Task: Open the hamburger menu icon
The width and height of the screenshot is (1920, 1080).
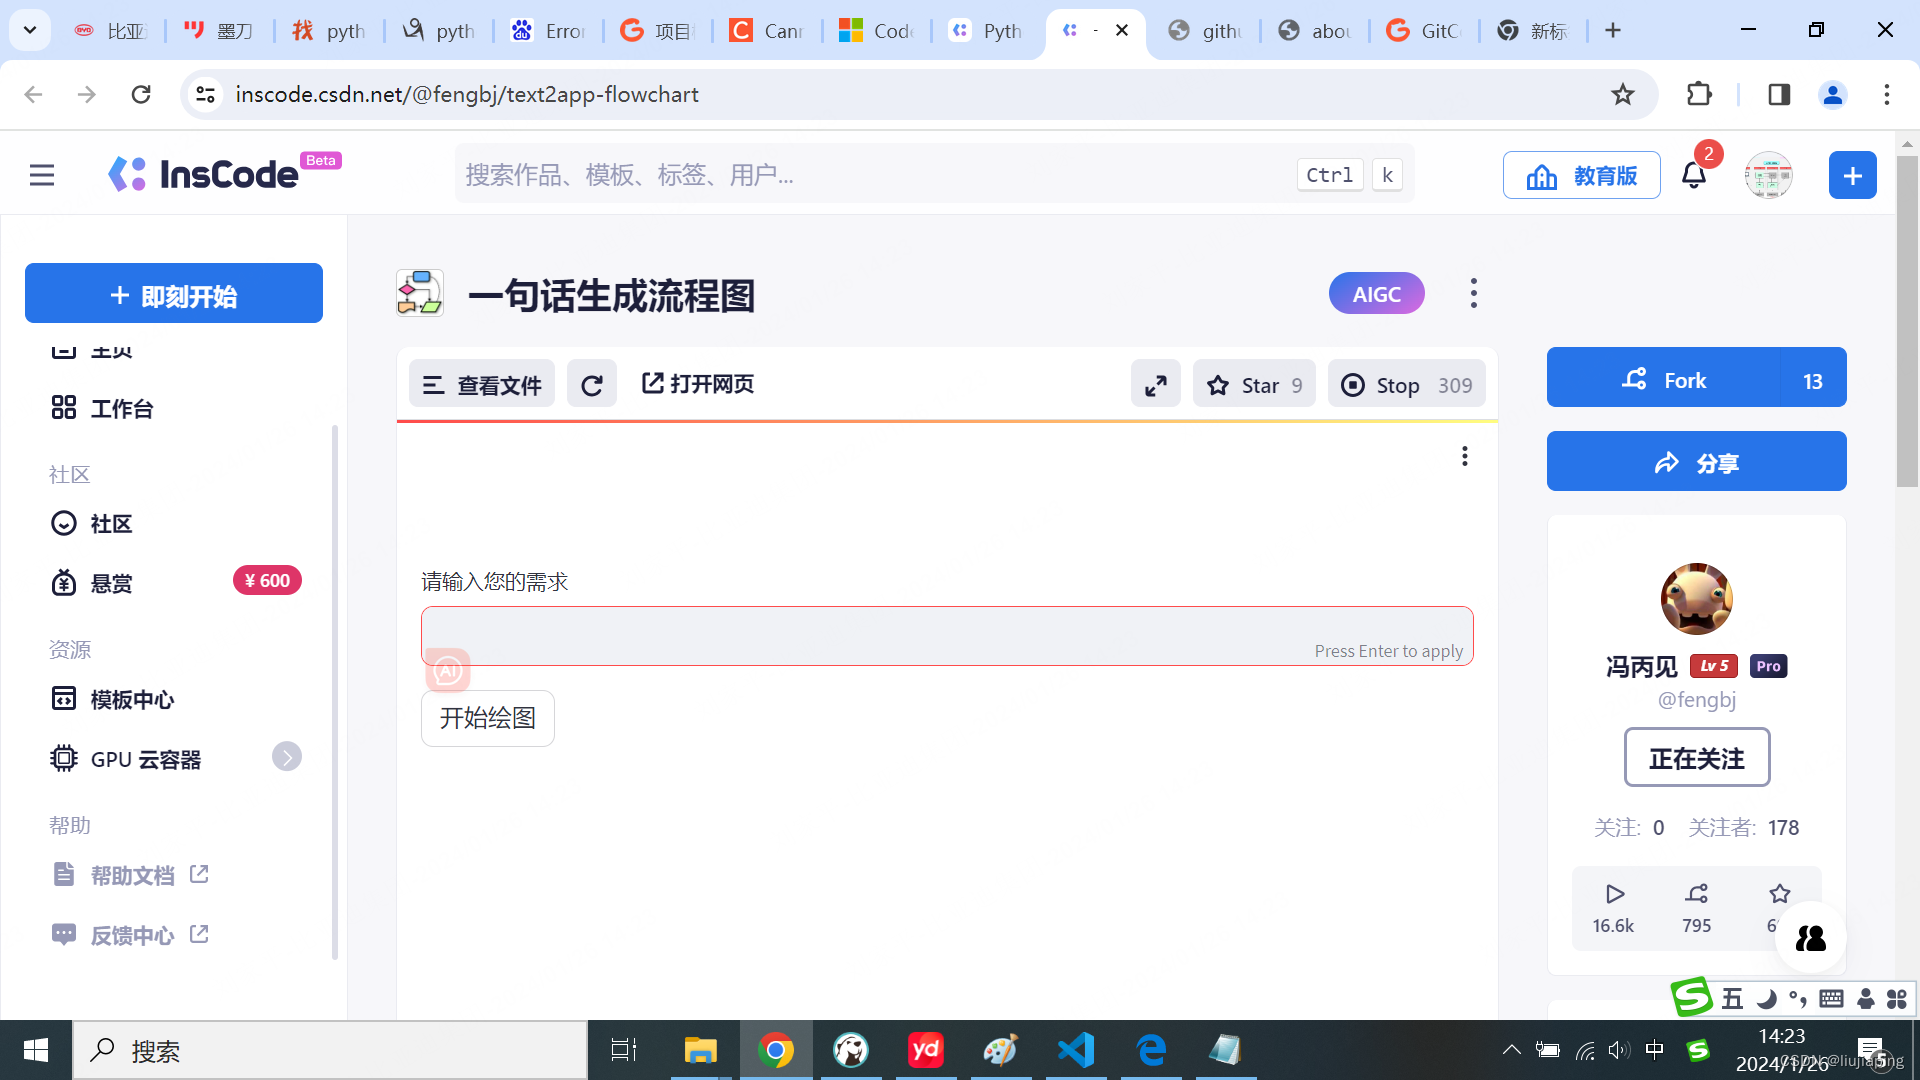Action: [x=42, y=176]
